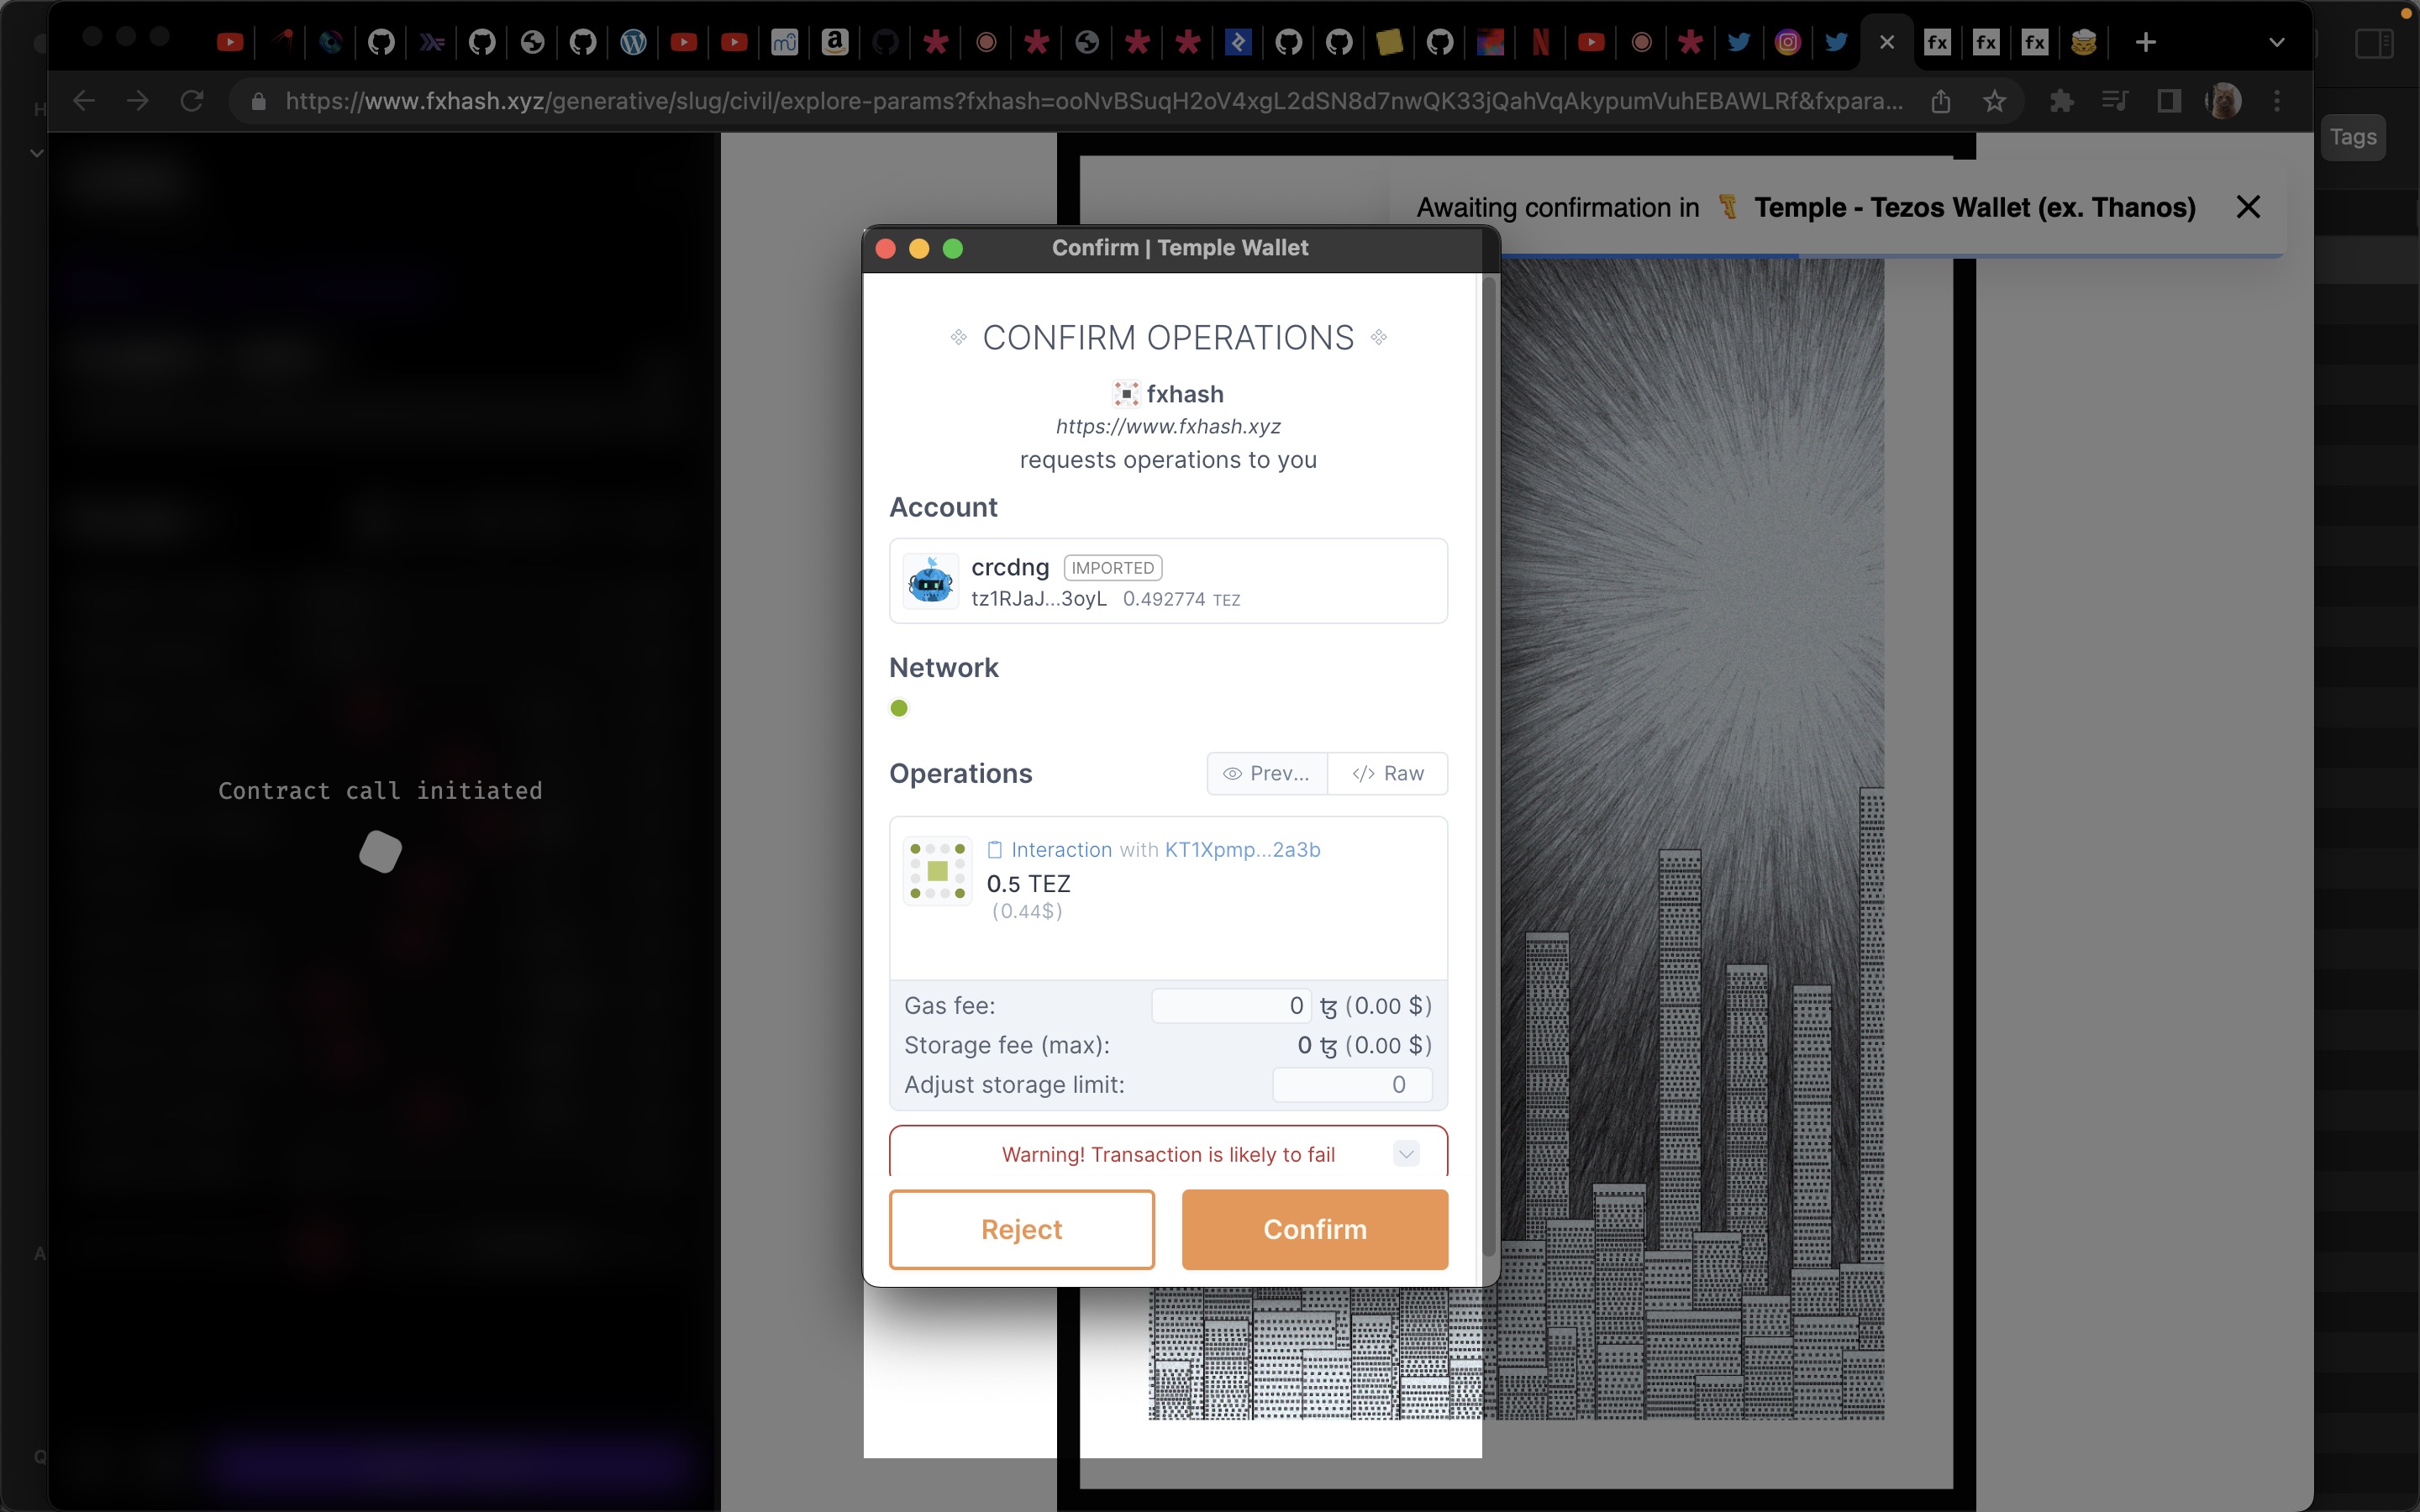The width and height of the screenshot is (2420, 1512).
Task: Click the share page icon in address bar
Action: 1940,101
